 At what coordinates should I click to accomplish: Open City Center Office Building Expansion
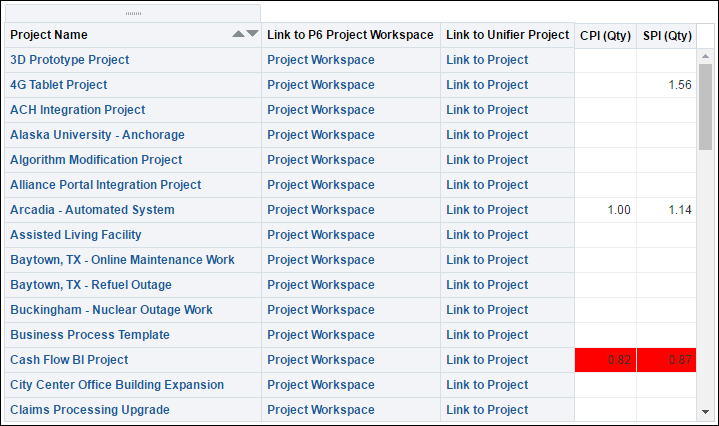[x=117, y=385]
